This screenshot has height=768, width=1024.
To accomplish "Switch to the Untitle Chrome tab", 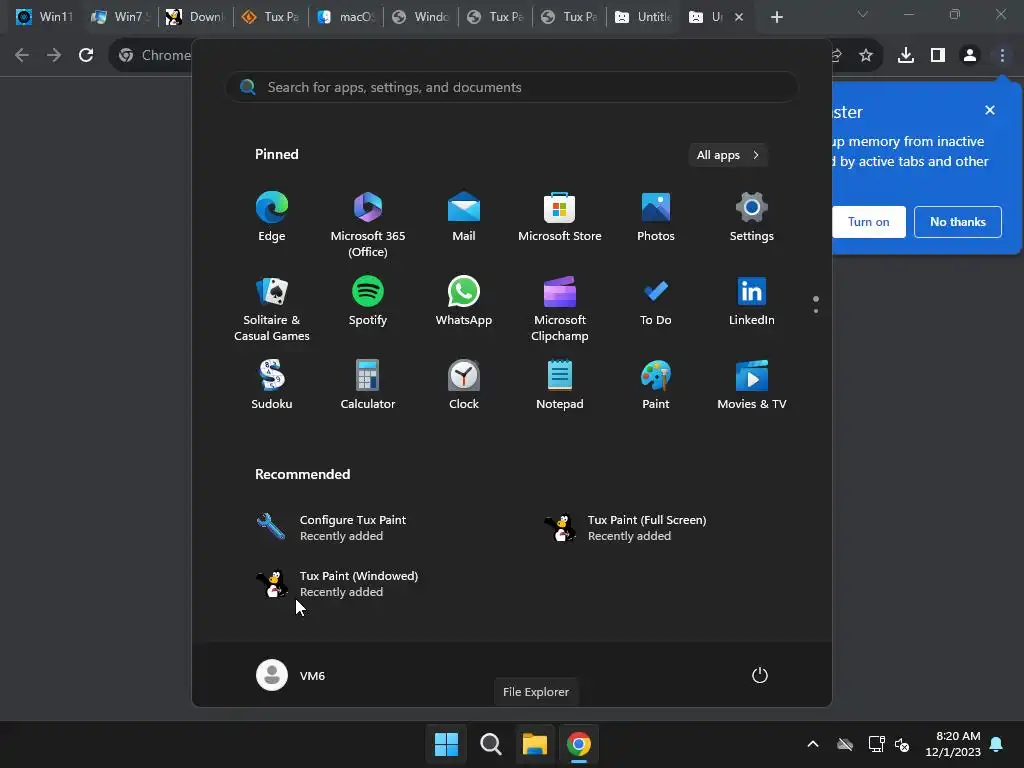I will coord(643,17).
